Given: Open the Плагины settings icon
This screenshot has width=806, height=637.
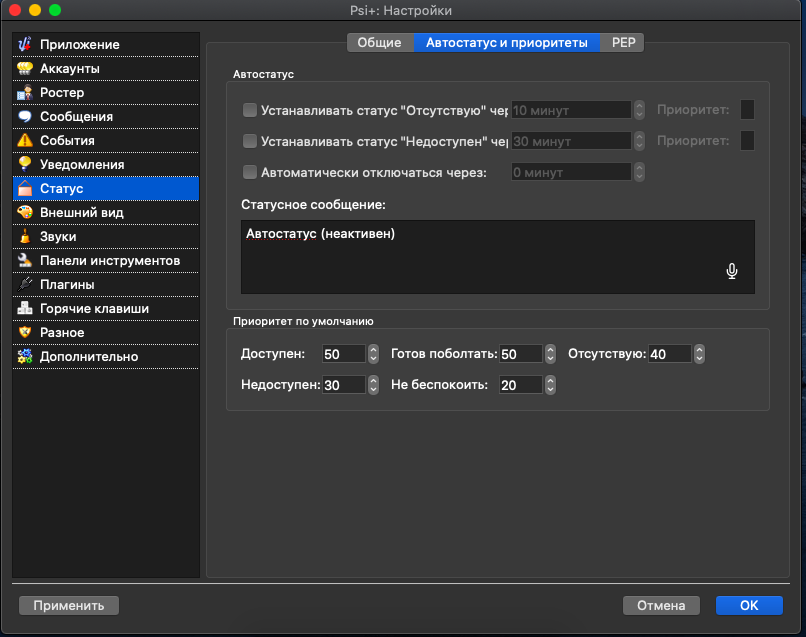Looking at the screenshot, I should click(25, 285).
